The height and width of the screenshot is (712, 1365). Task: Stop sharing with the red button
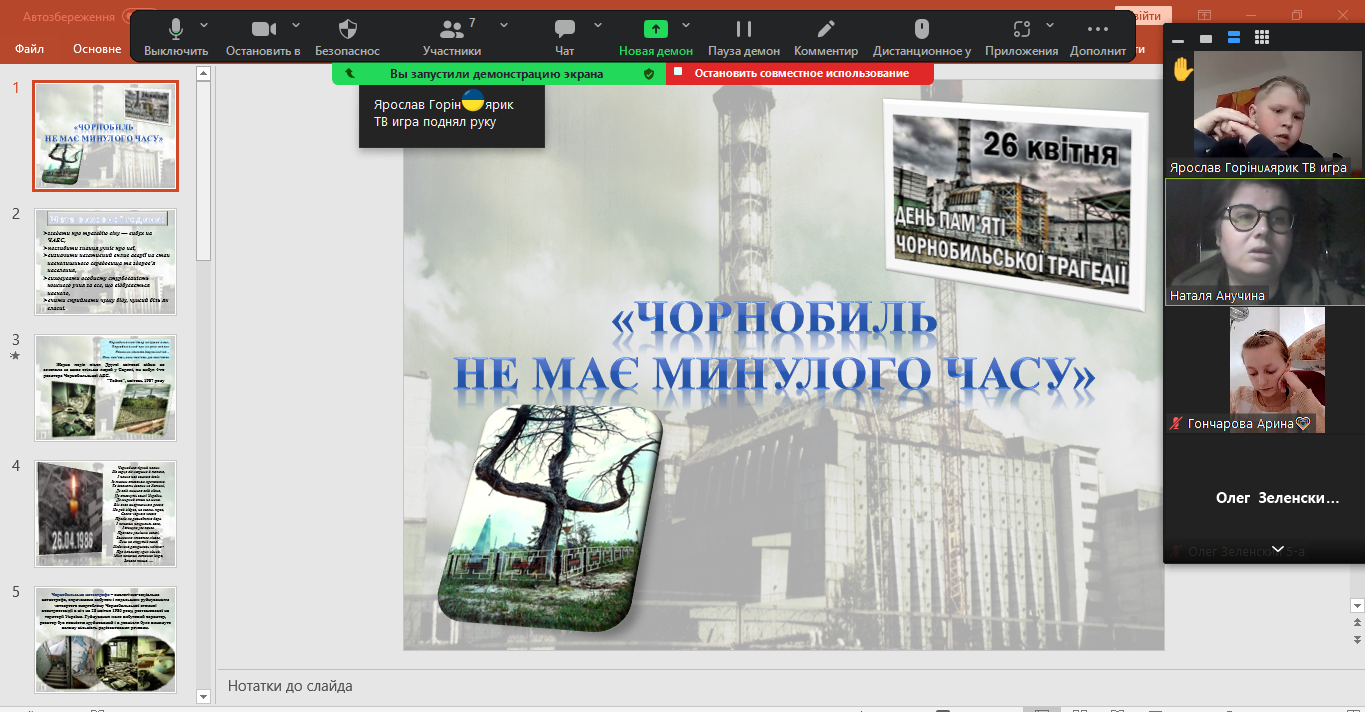coord(799,73)
